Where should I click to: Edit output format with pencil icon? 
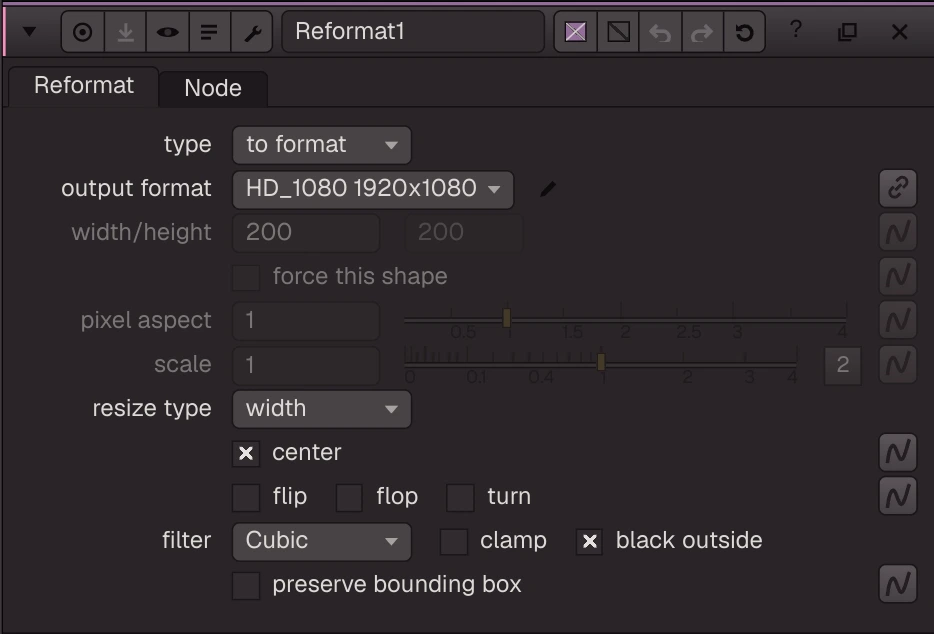point(547,189)
